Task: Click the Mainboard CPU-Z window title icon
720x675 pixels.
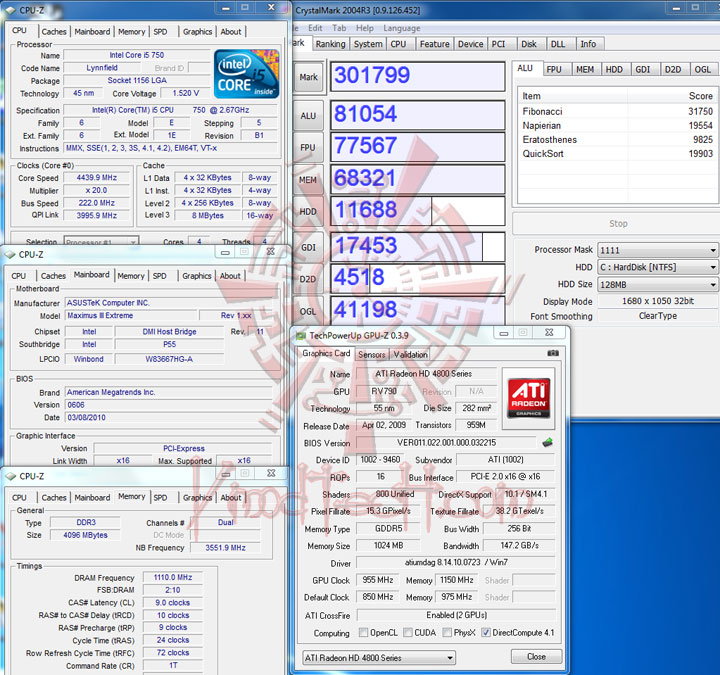Action: click(10, 254)
